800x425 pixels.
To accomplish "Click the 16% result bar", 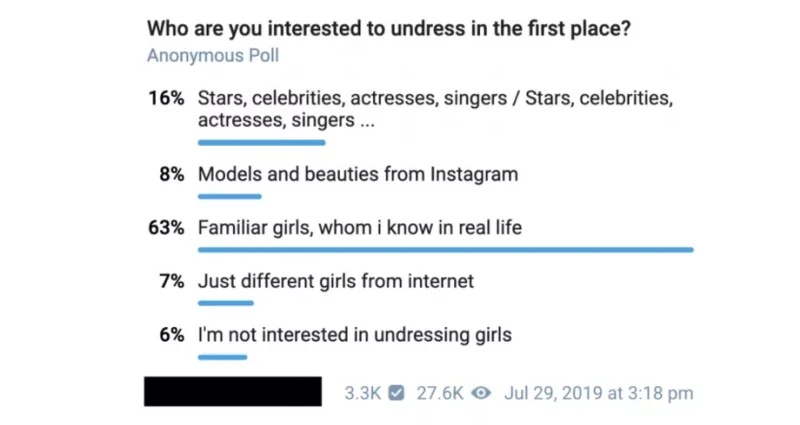I will [262, 142].
